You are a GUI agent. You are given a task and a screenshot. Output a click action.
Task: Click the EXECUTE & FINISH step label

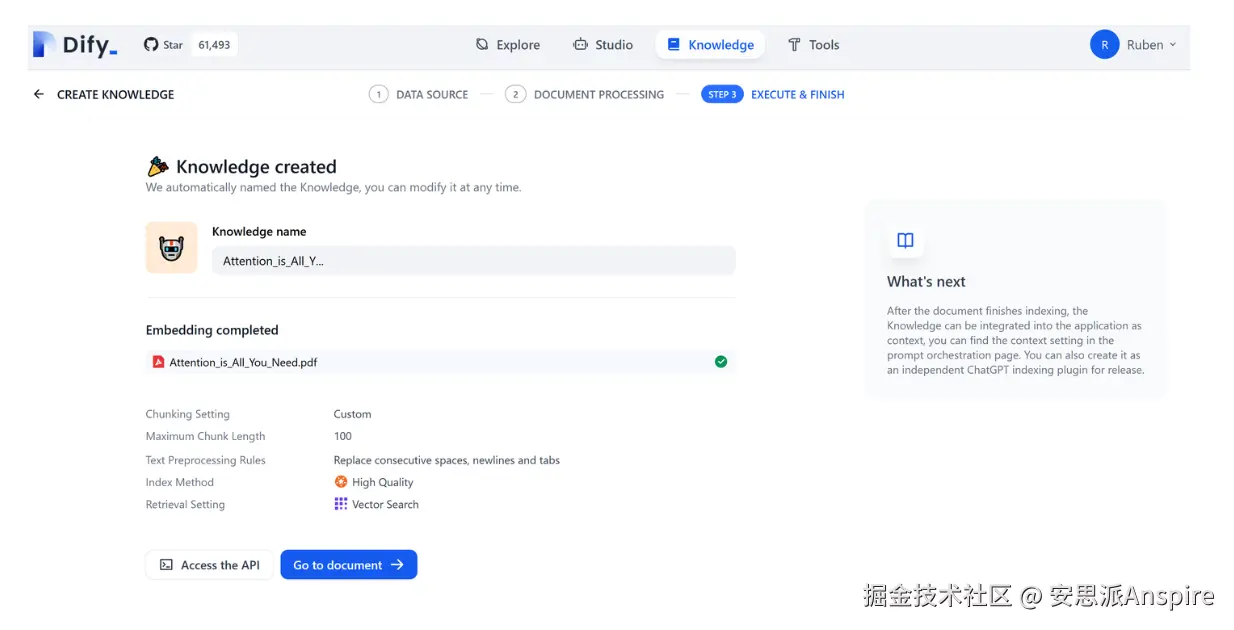click(797, 95)
